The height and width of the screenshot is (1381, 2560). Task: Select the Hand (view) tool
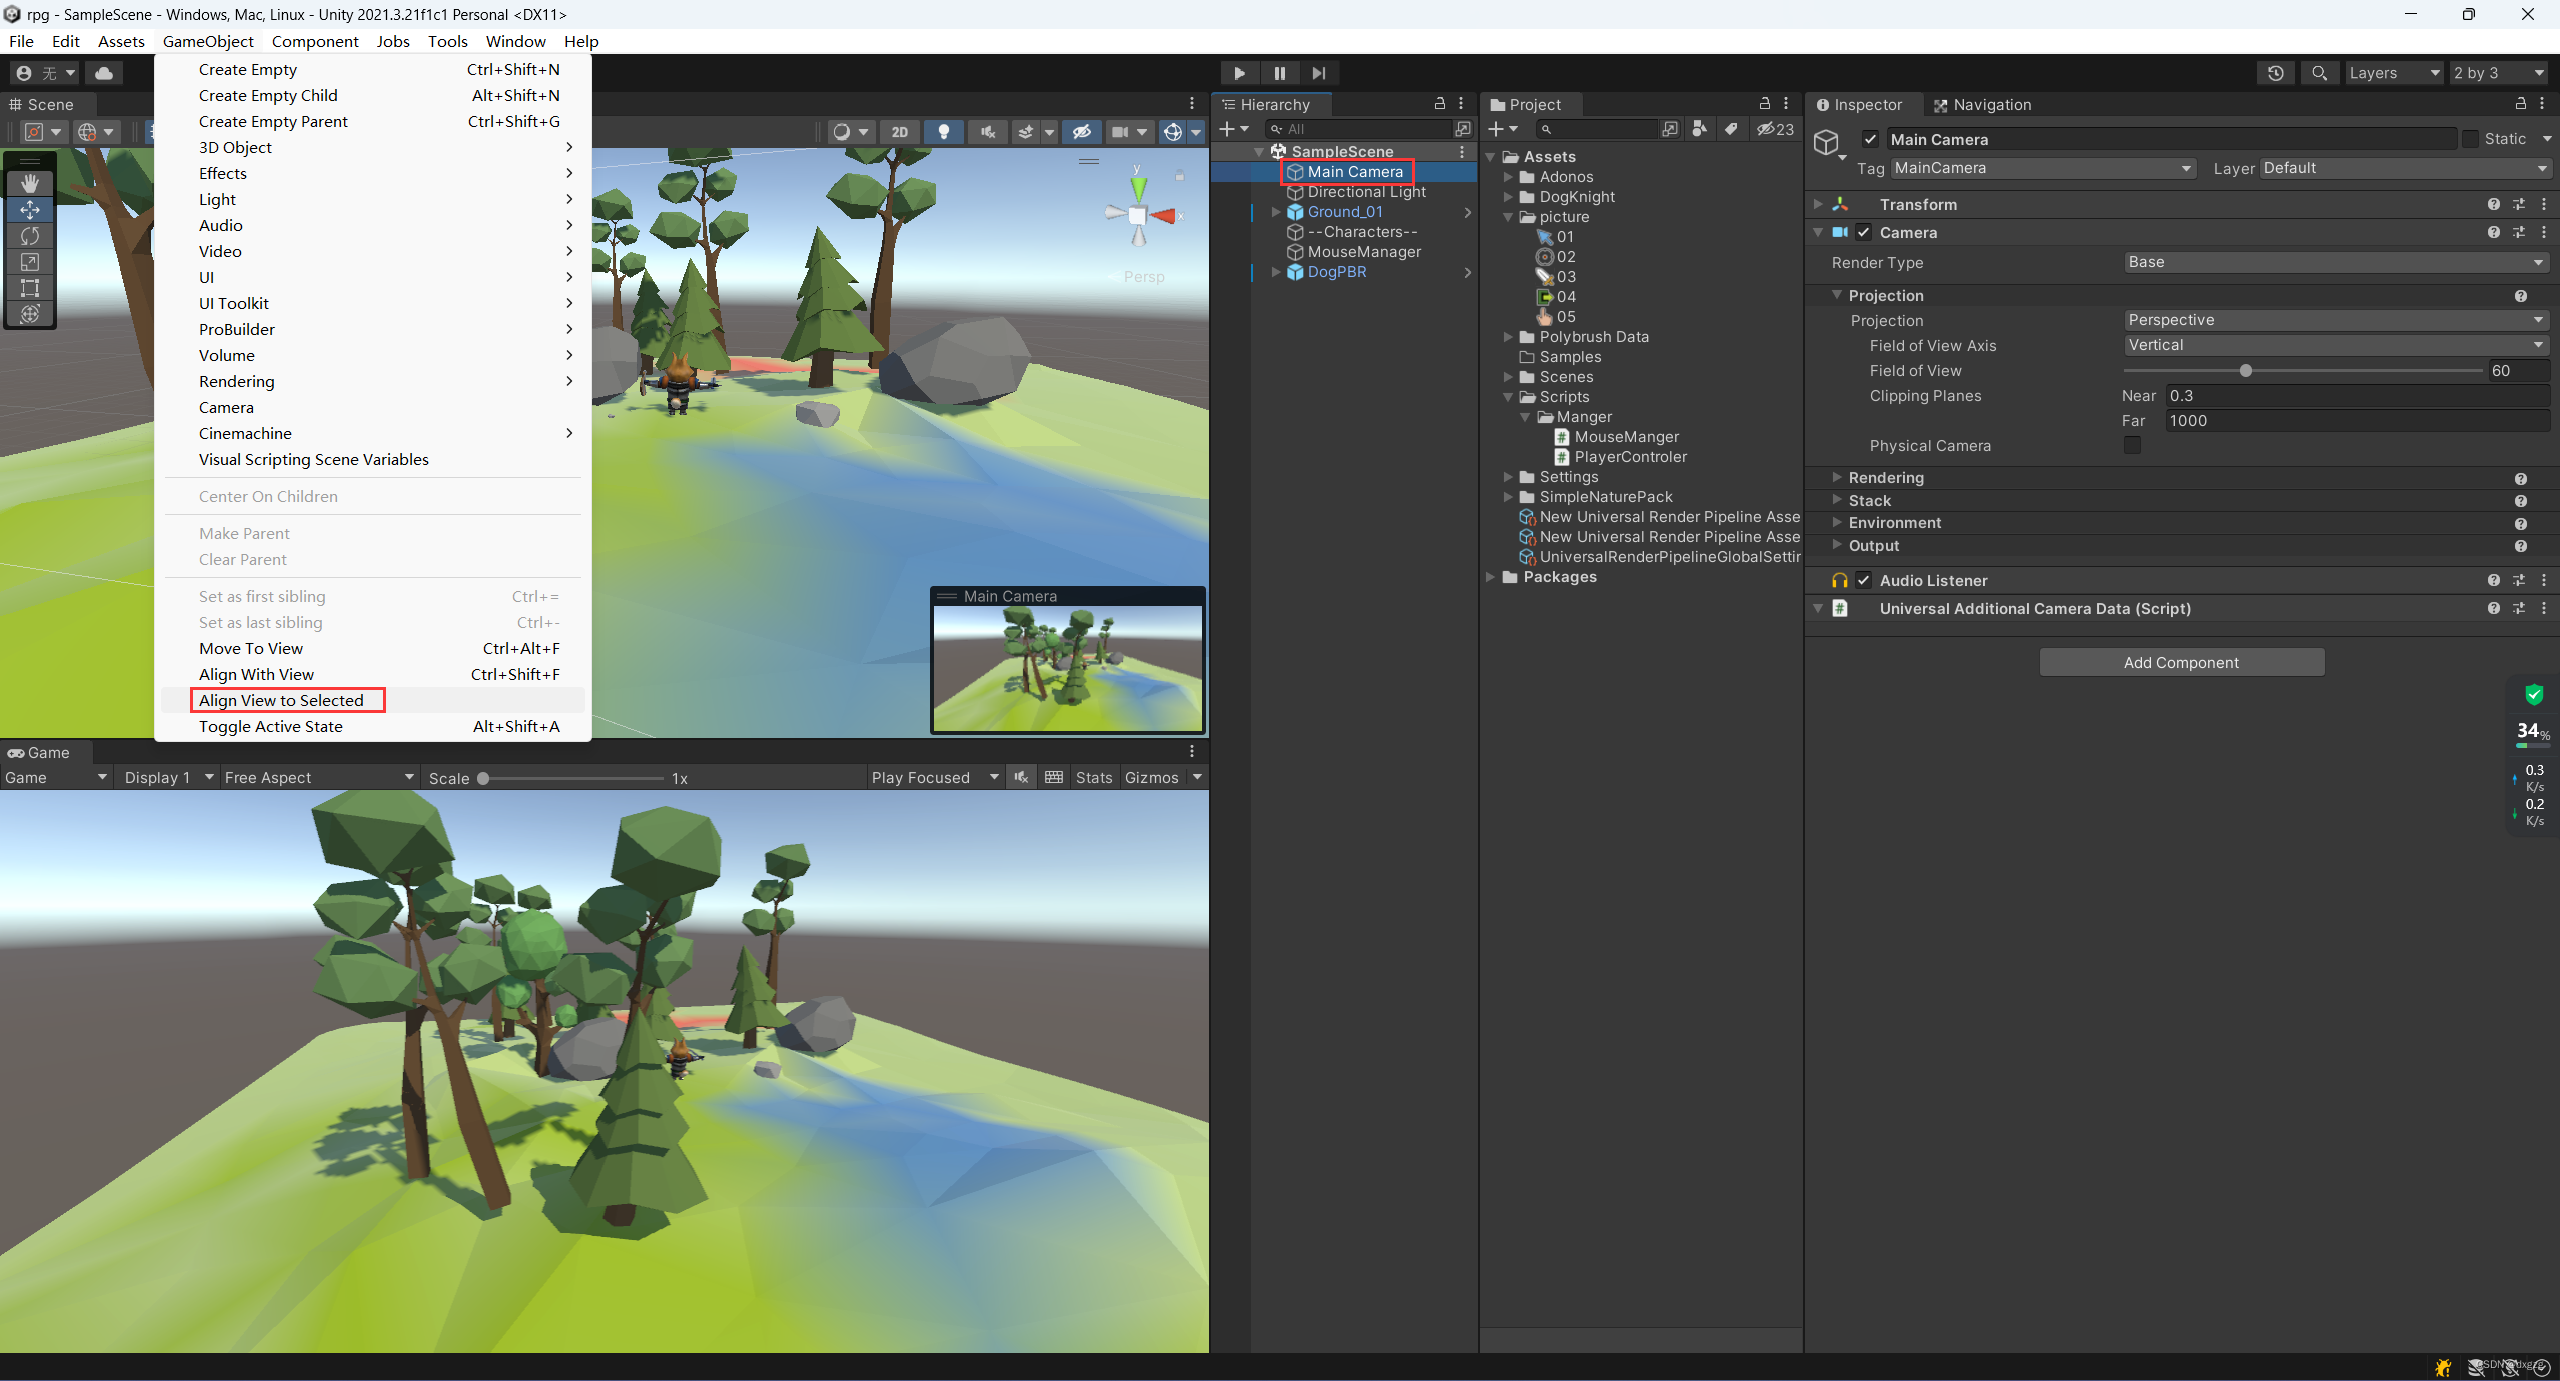[x=30, y=183]
